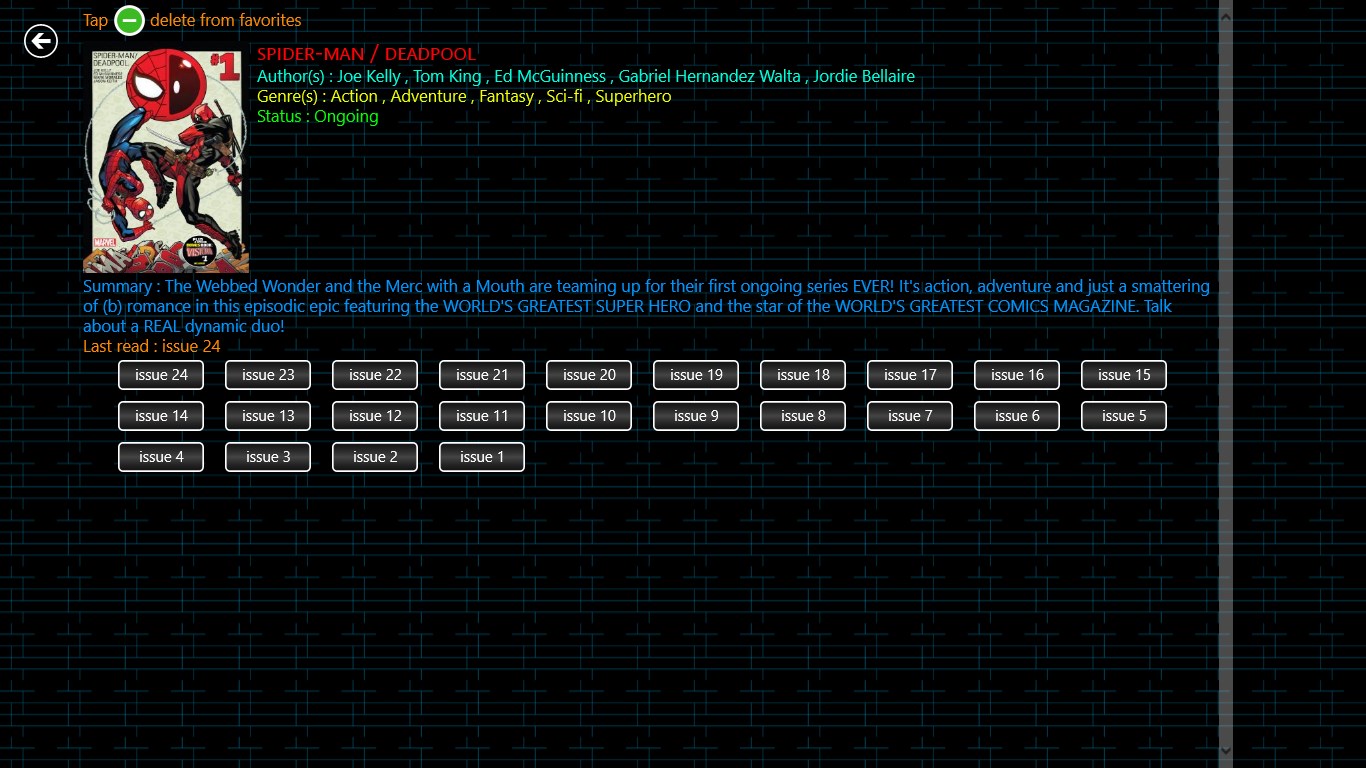This screenshot has height=768, width=1366.
Task: Open issue 20
Action: (x=589, y=375)
